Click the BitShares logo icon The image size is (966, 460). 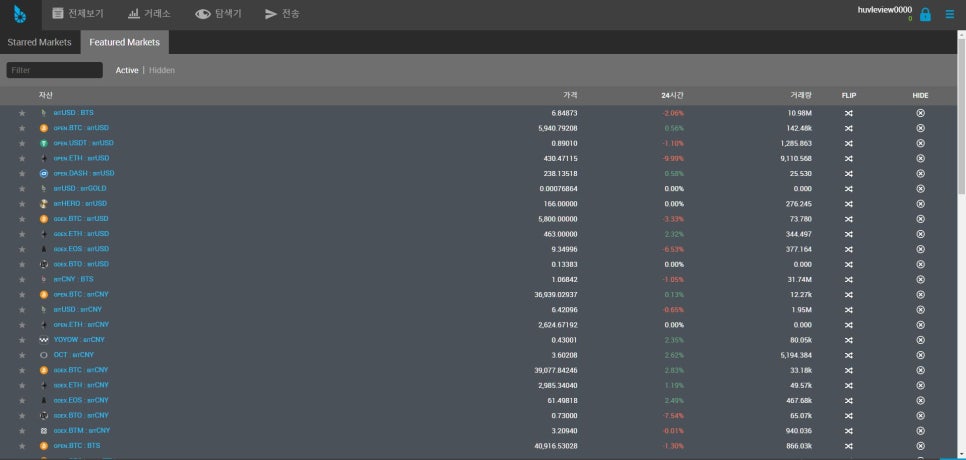pyautogui.click(x=20, y=14)
